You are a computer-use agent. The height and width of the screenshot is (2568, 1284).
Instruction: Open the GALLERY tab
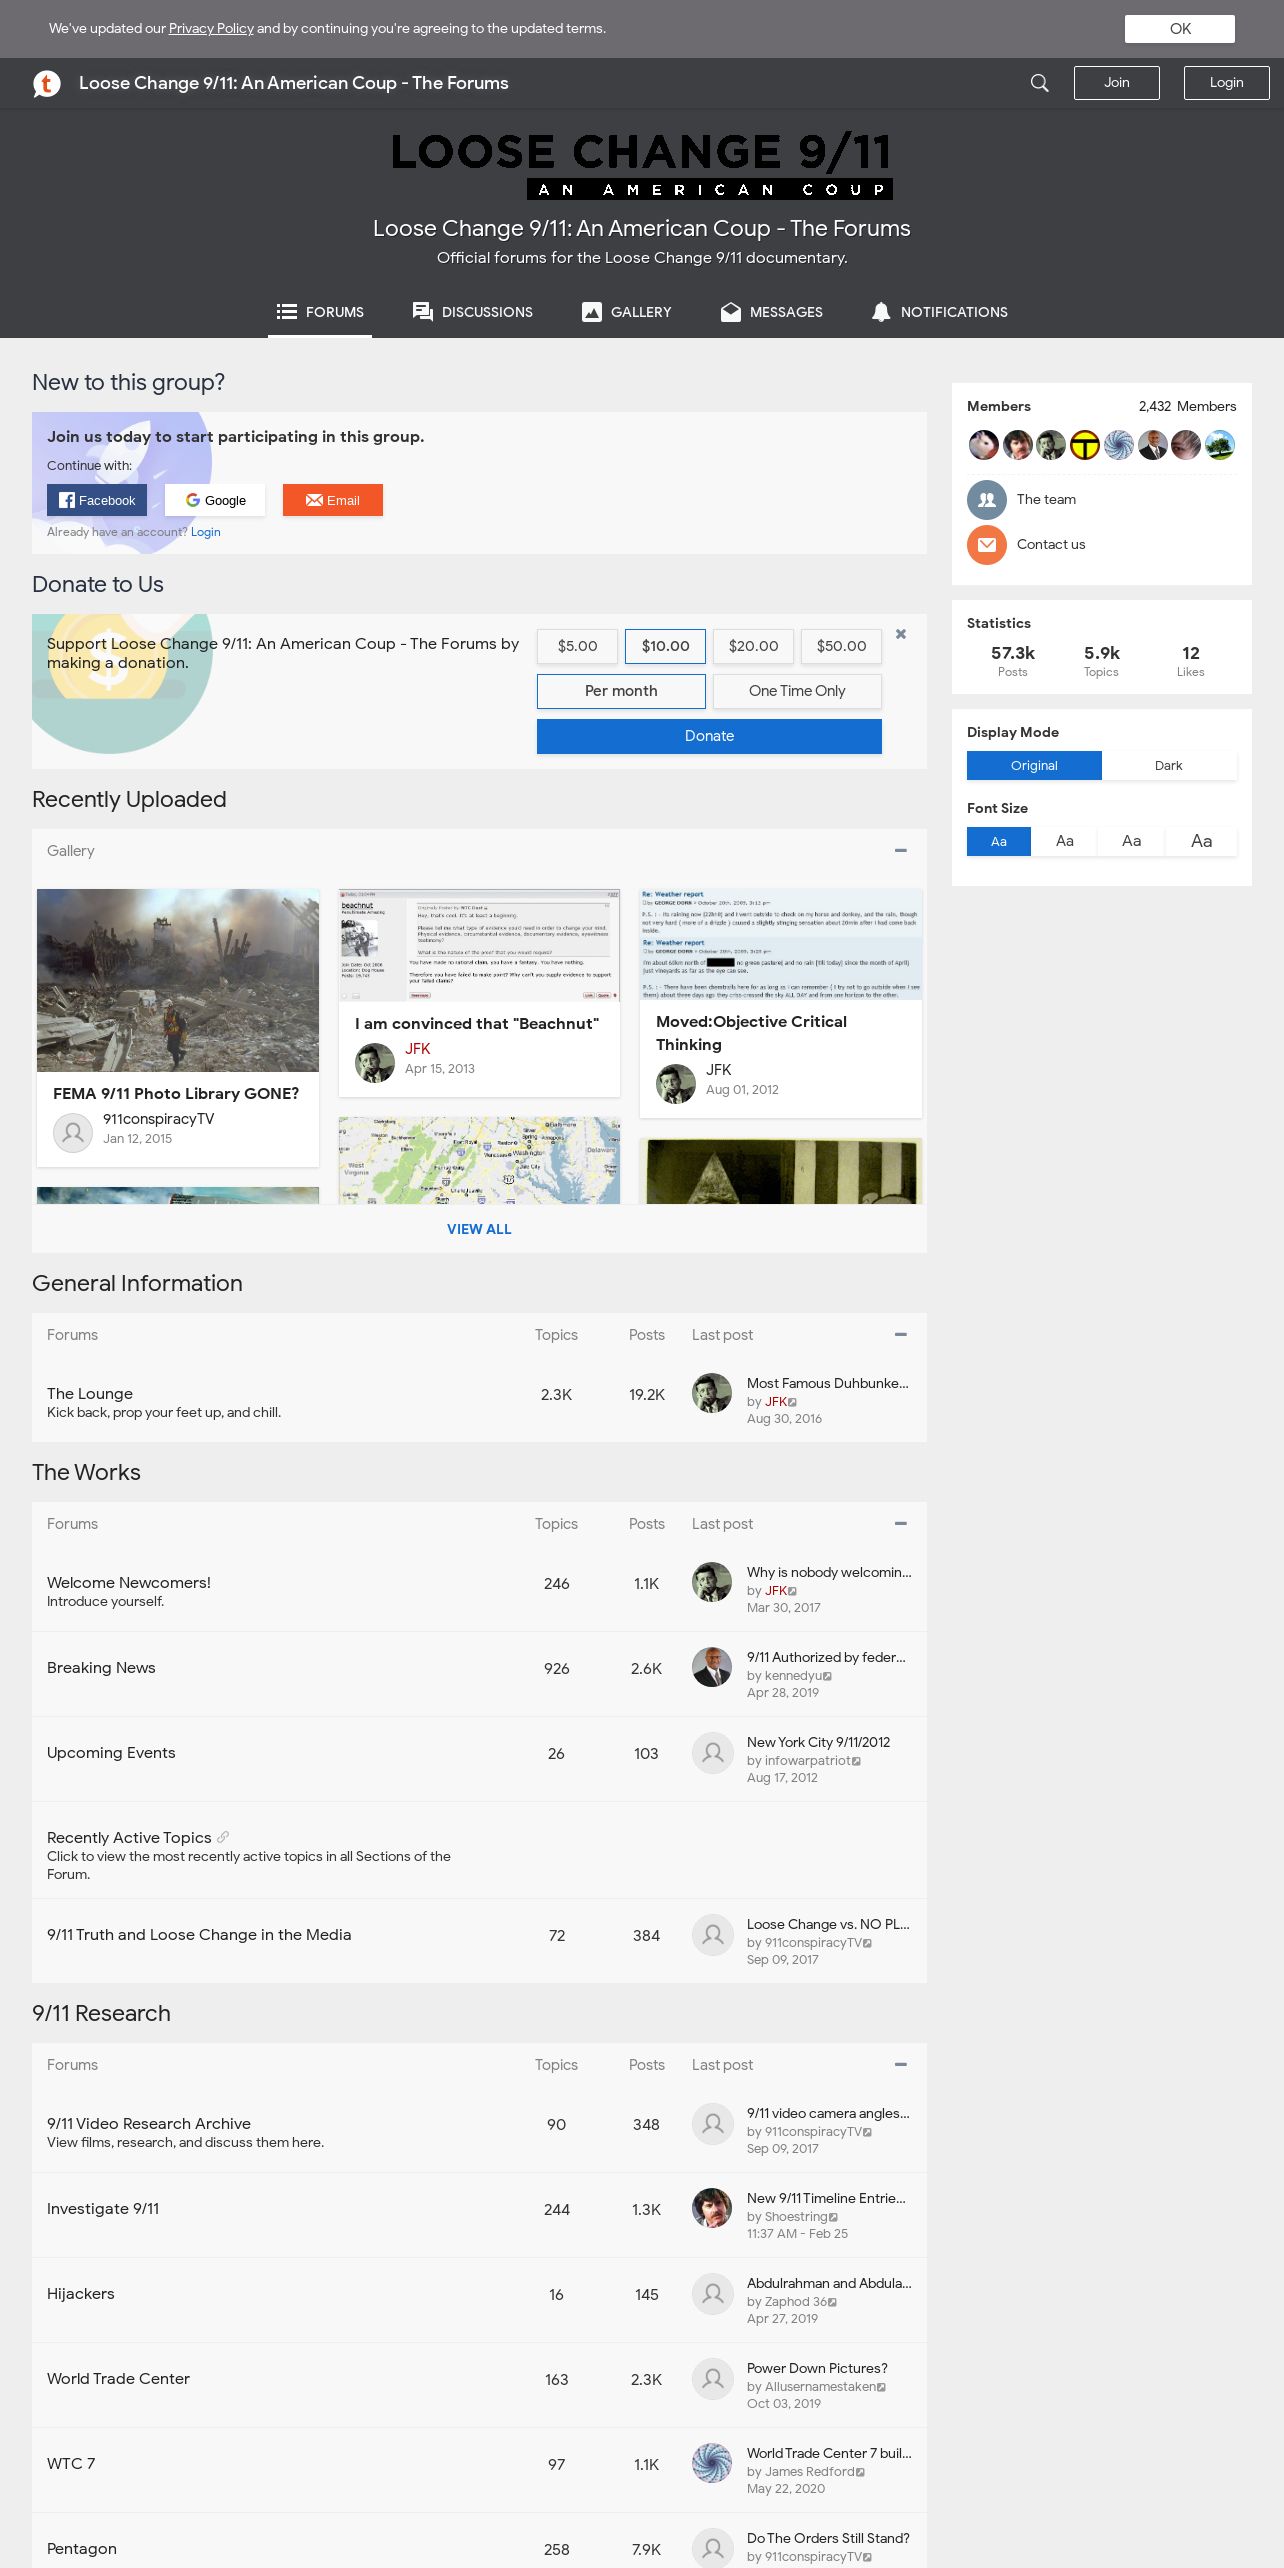click(627, 312)
